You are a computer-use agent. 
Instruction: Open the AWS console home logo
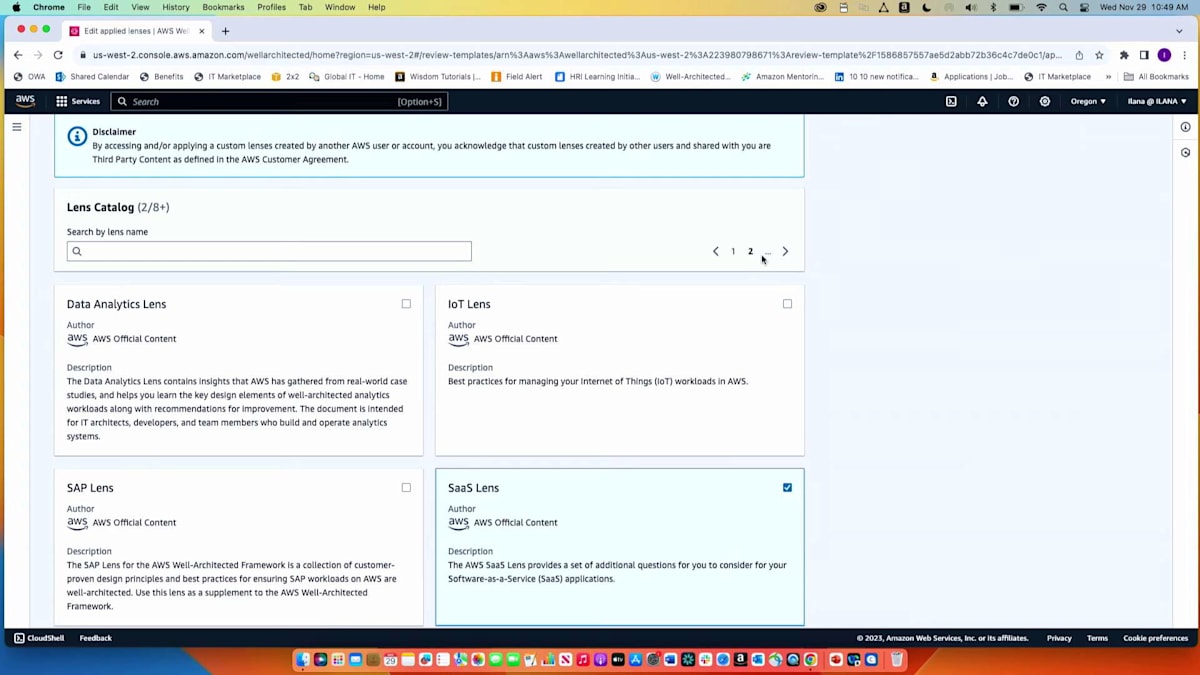pyautogui.click(x=25, y=101)
